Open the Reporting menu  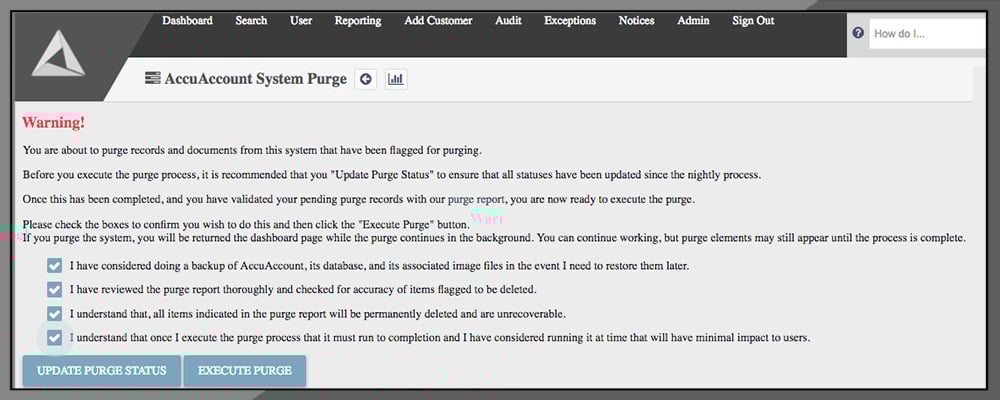coord(357,21)
